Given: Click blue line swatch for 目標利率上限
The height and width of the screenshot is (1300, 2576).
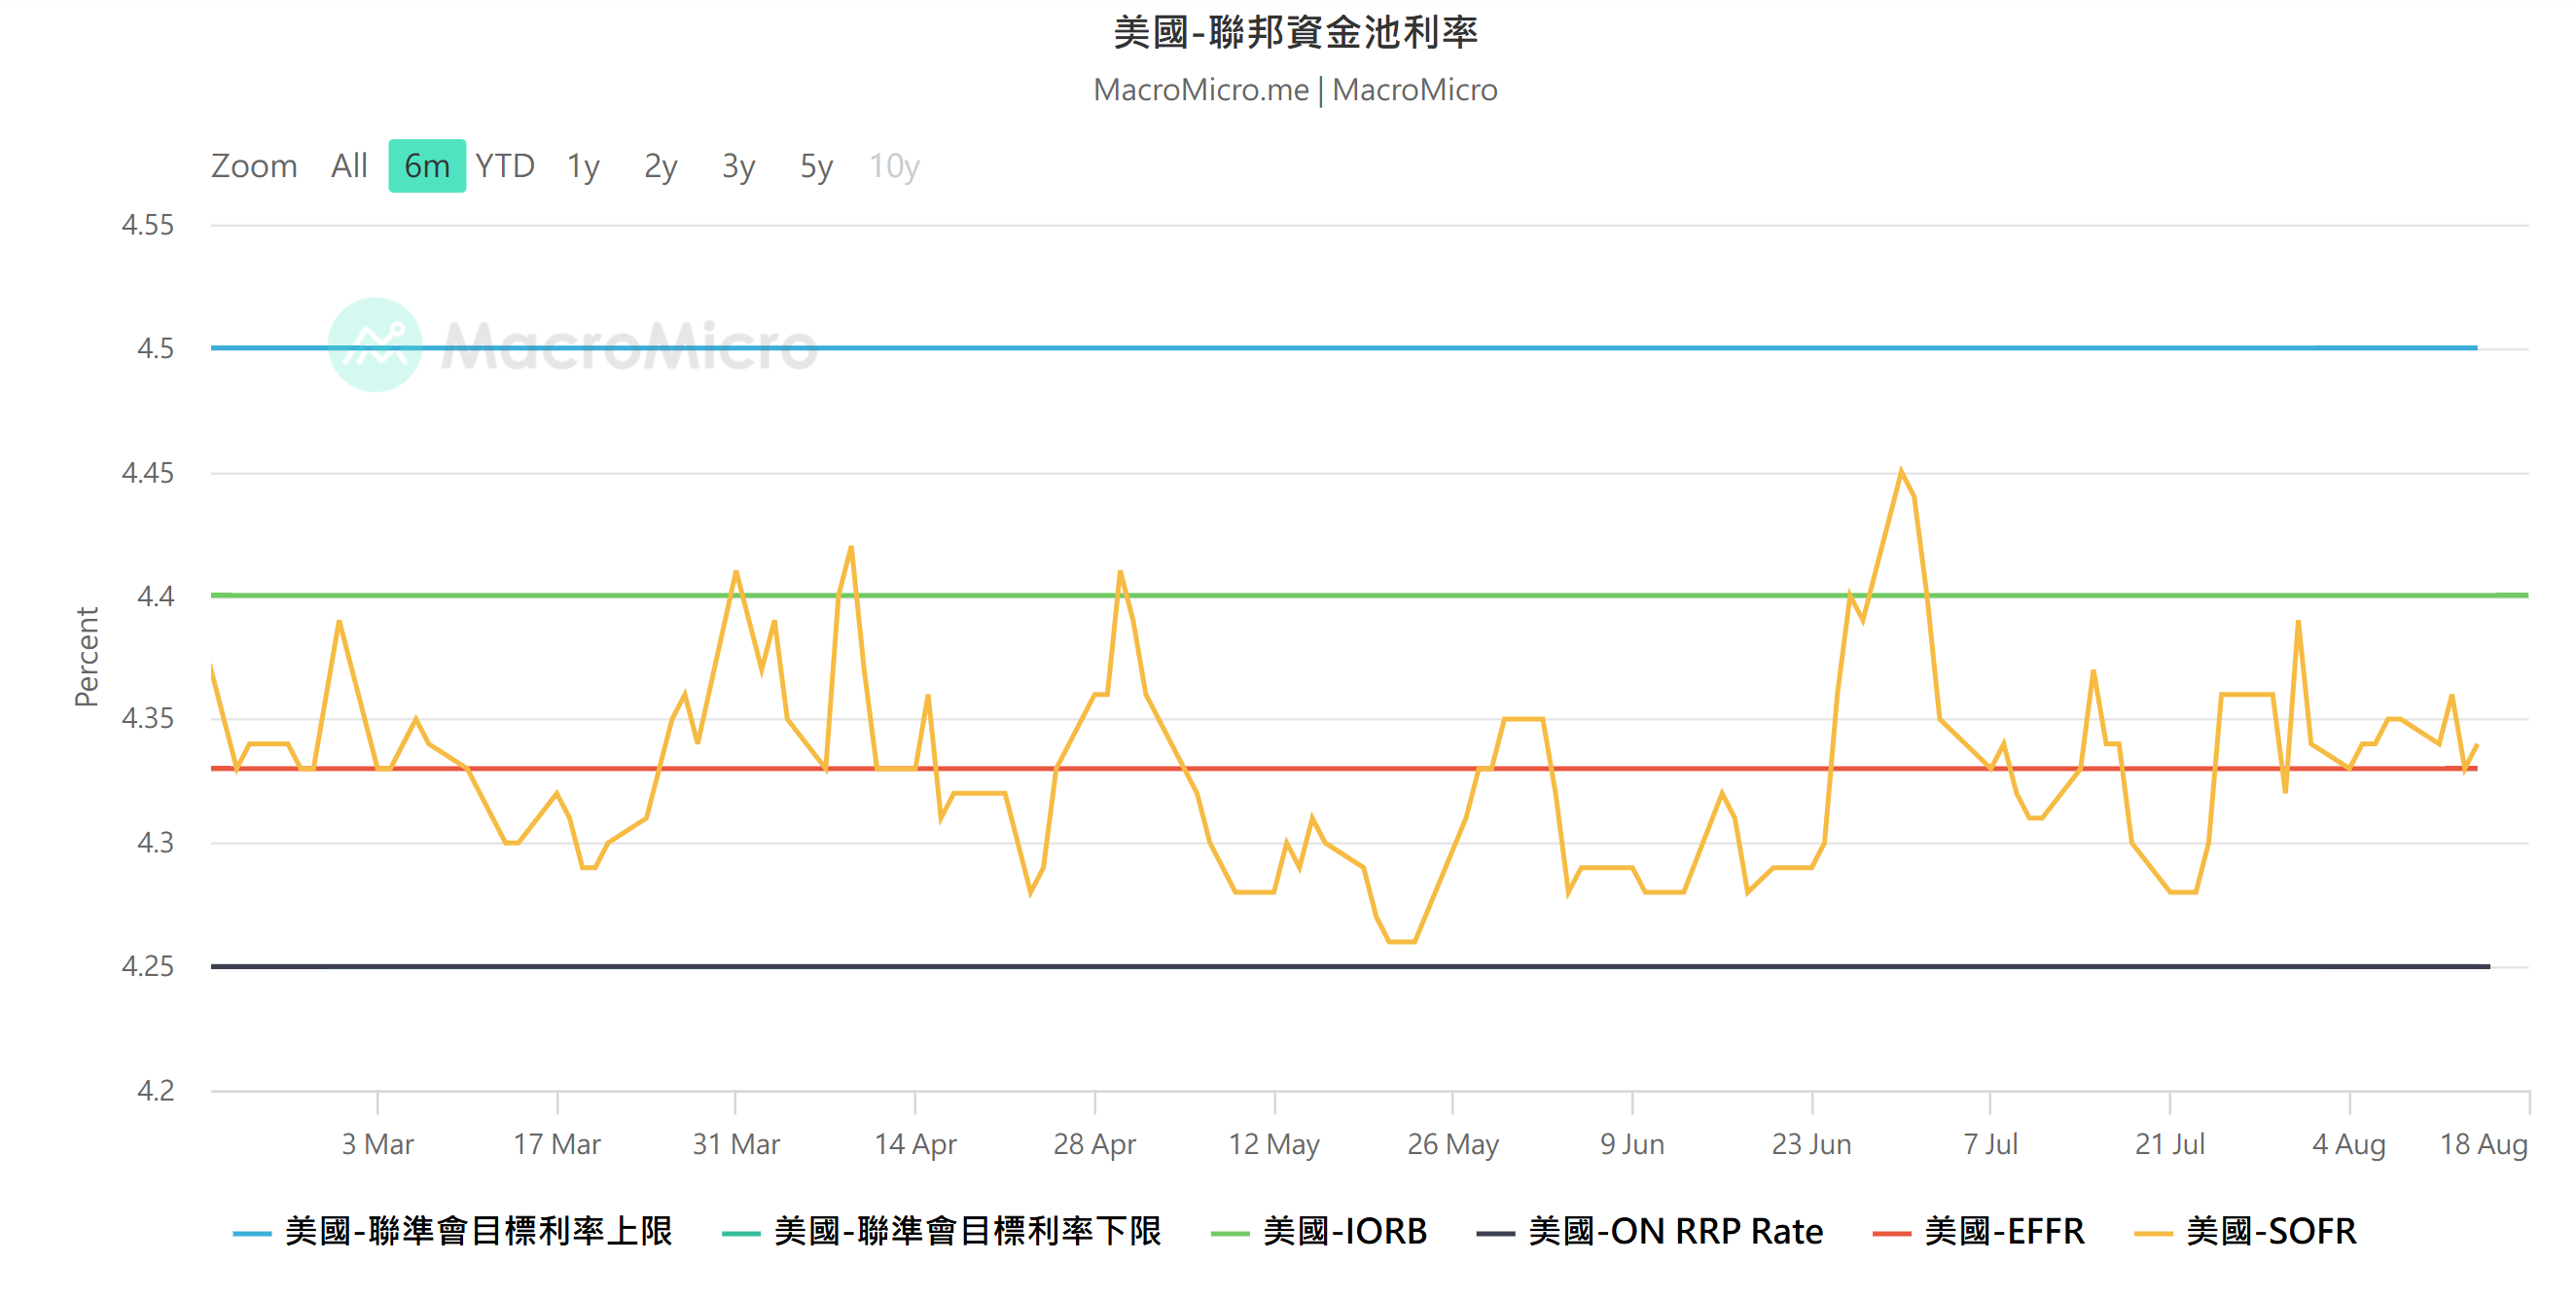Looking at the screenshot, I should point(252,1234).
